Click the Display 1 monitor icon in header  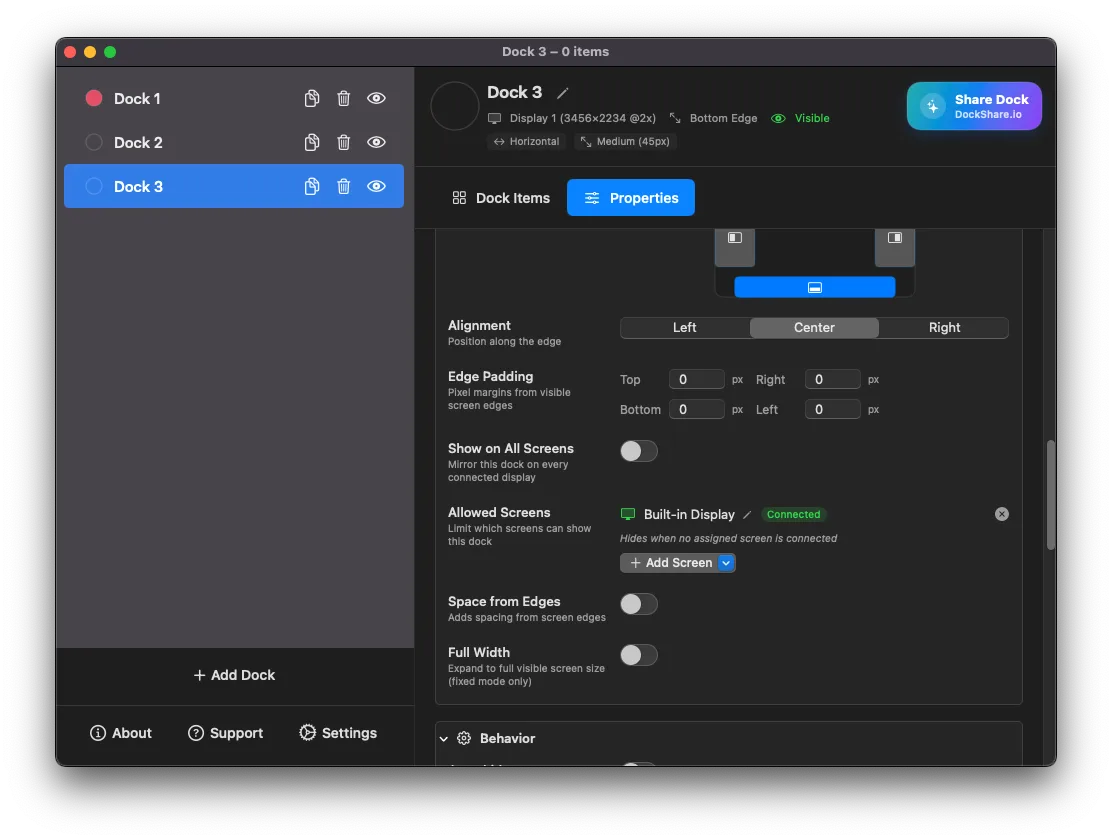tap(494, 118)
